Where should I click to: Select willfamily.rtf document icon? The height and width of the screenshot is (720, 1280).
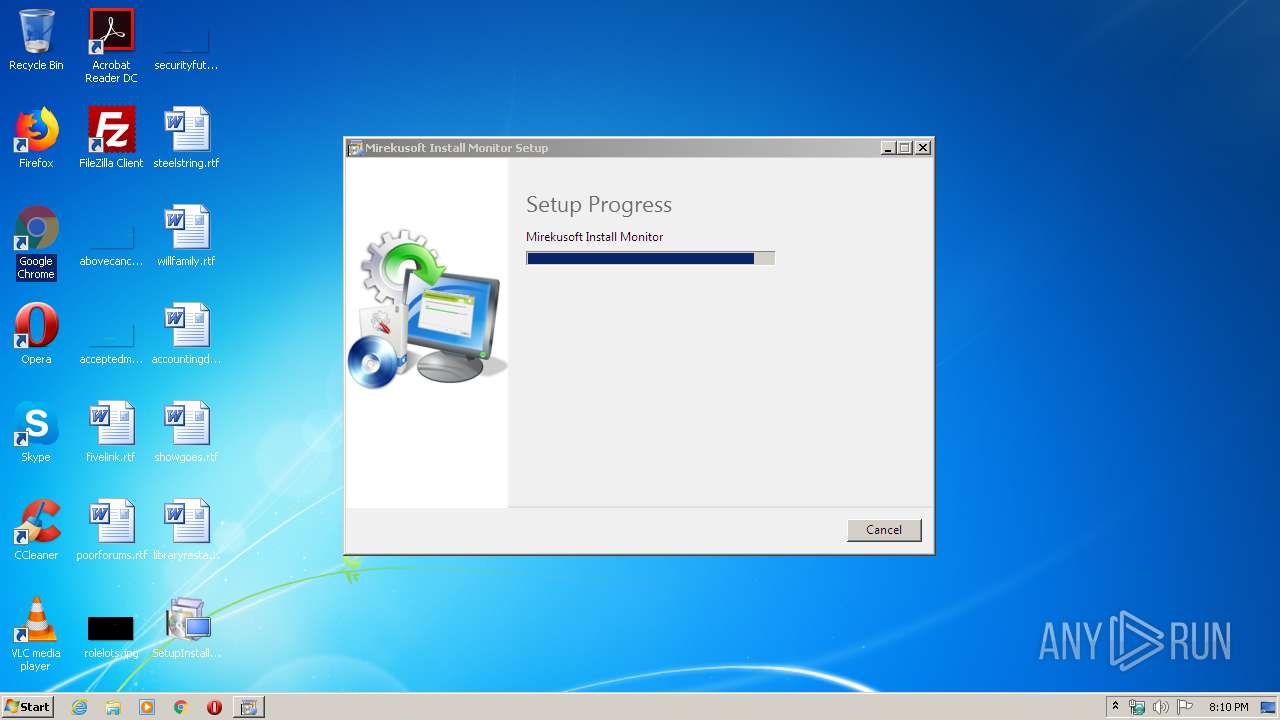tap(186, 236)
